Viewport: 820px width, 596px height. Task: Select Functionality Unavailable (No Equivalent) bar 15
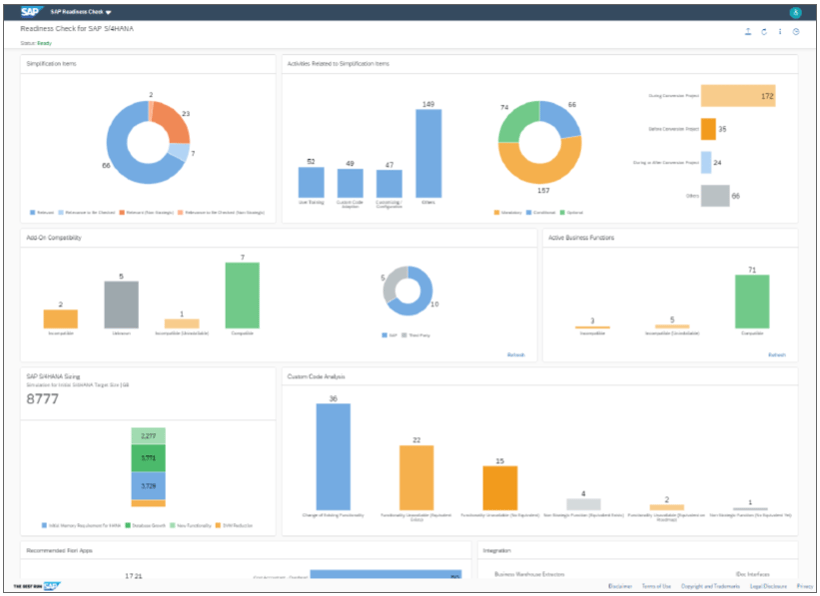(x=500, y=488)
